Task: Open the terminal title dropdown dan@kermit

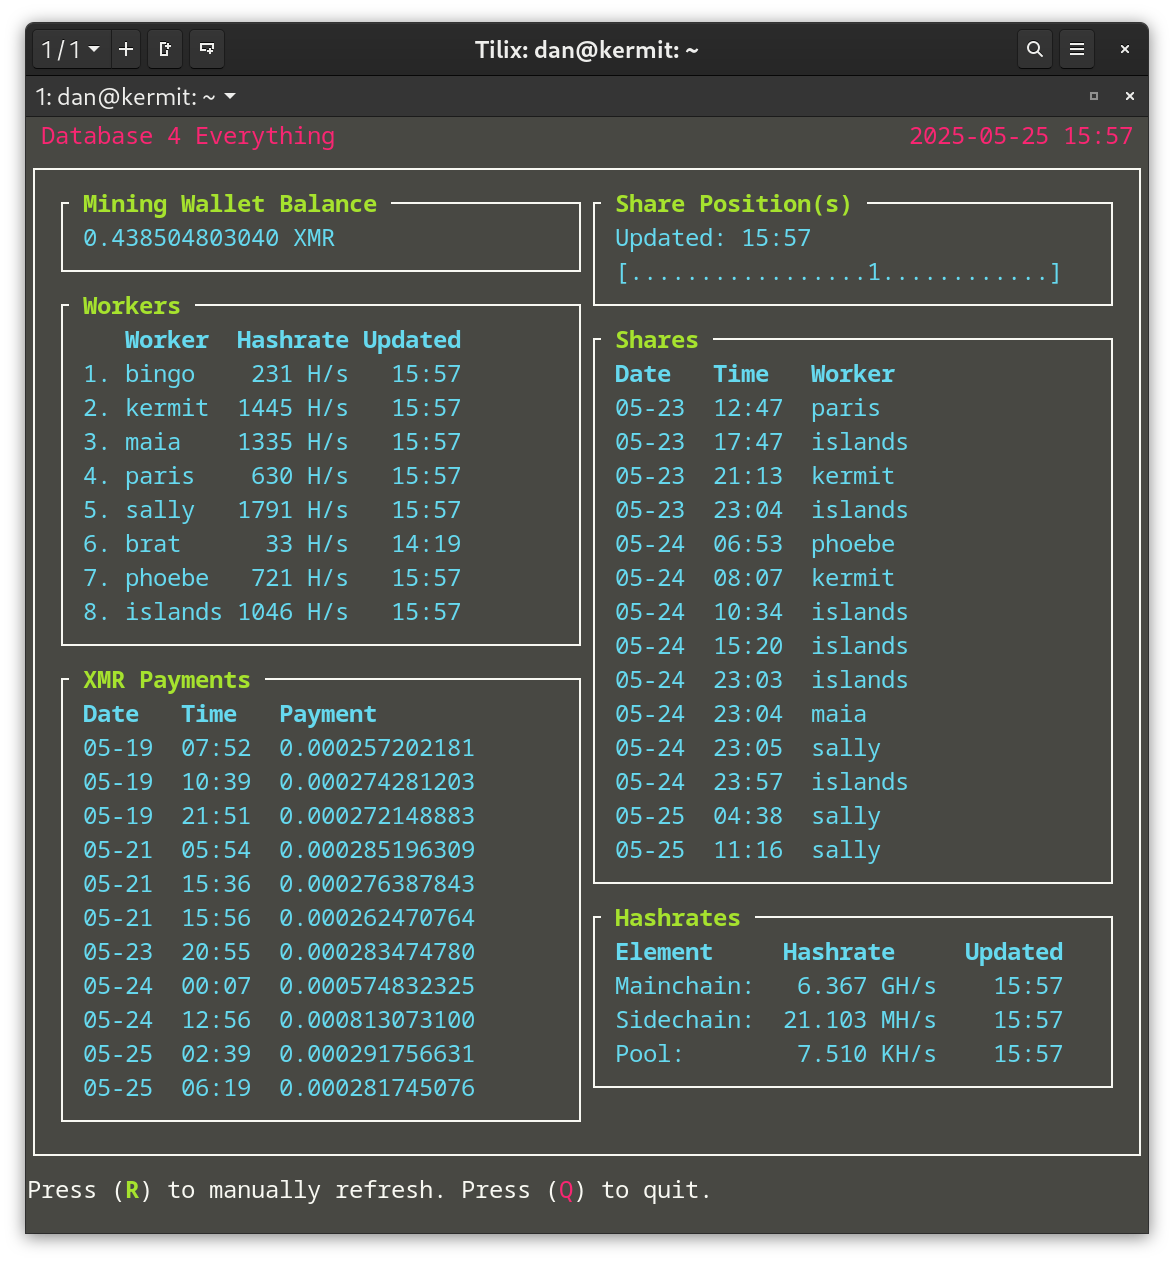Action: click(x=135, y=97)
